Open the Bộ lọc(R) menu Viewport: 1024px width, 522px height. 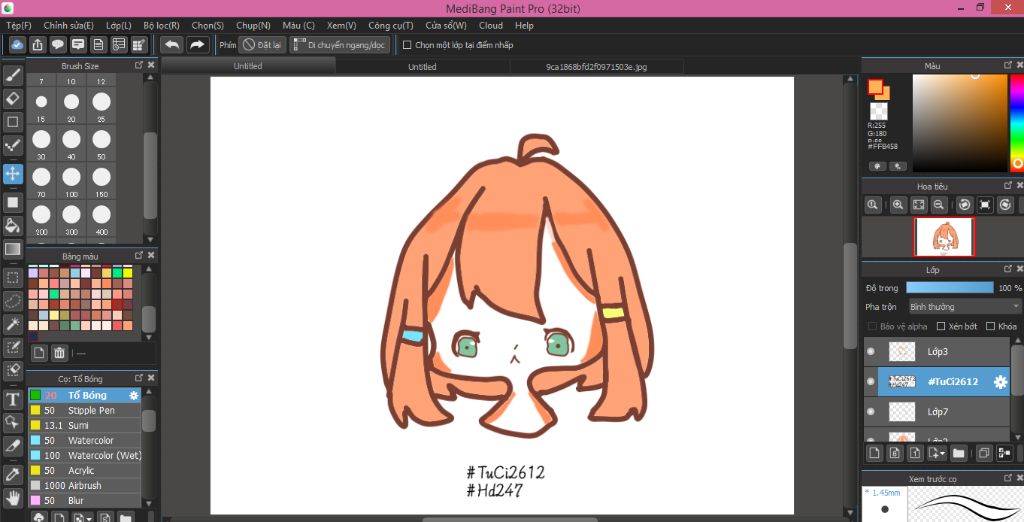[161, 25]
